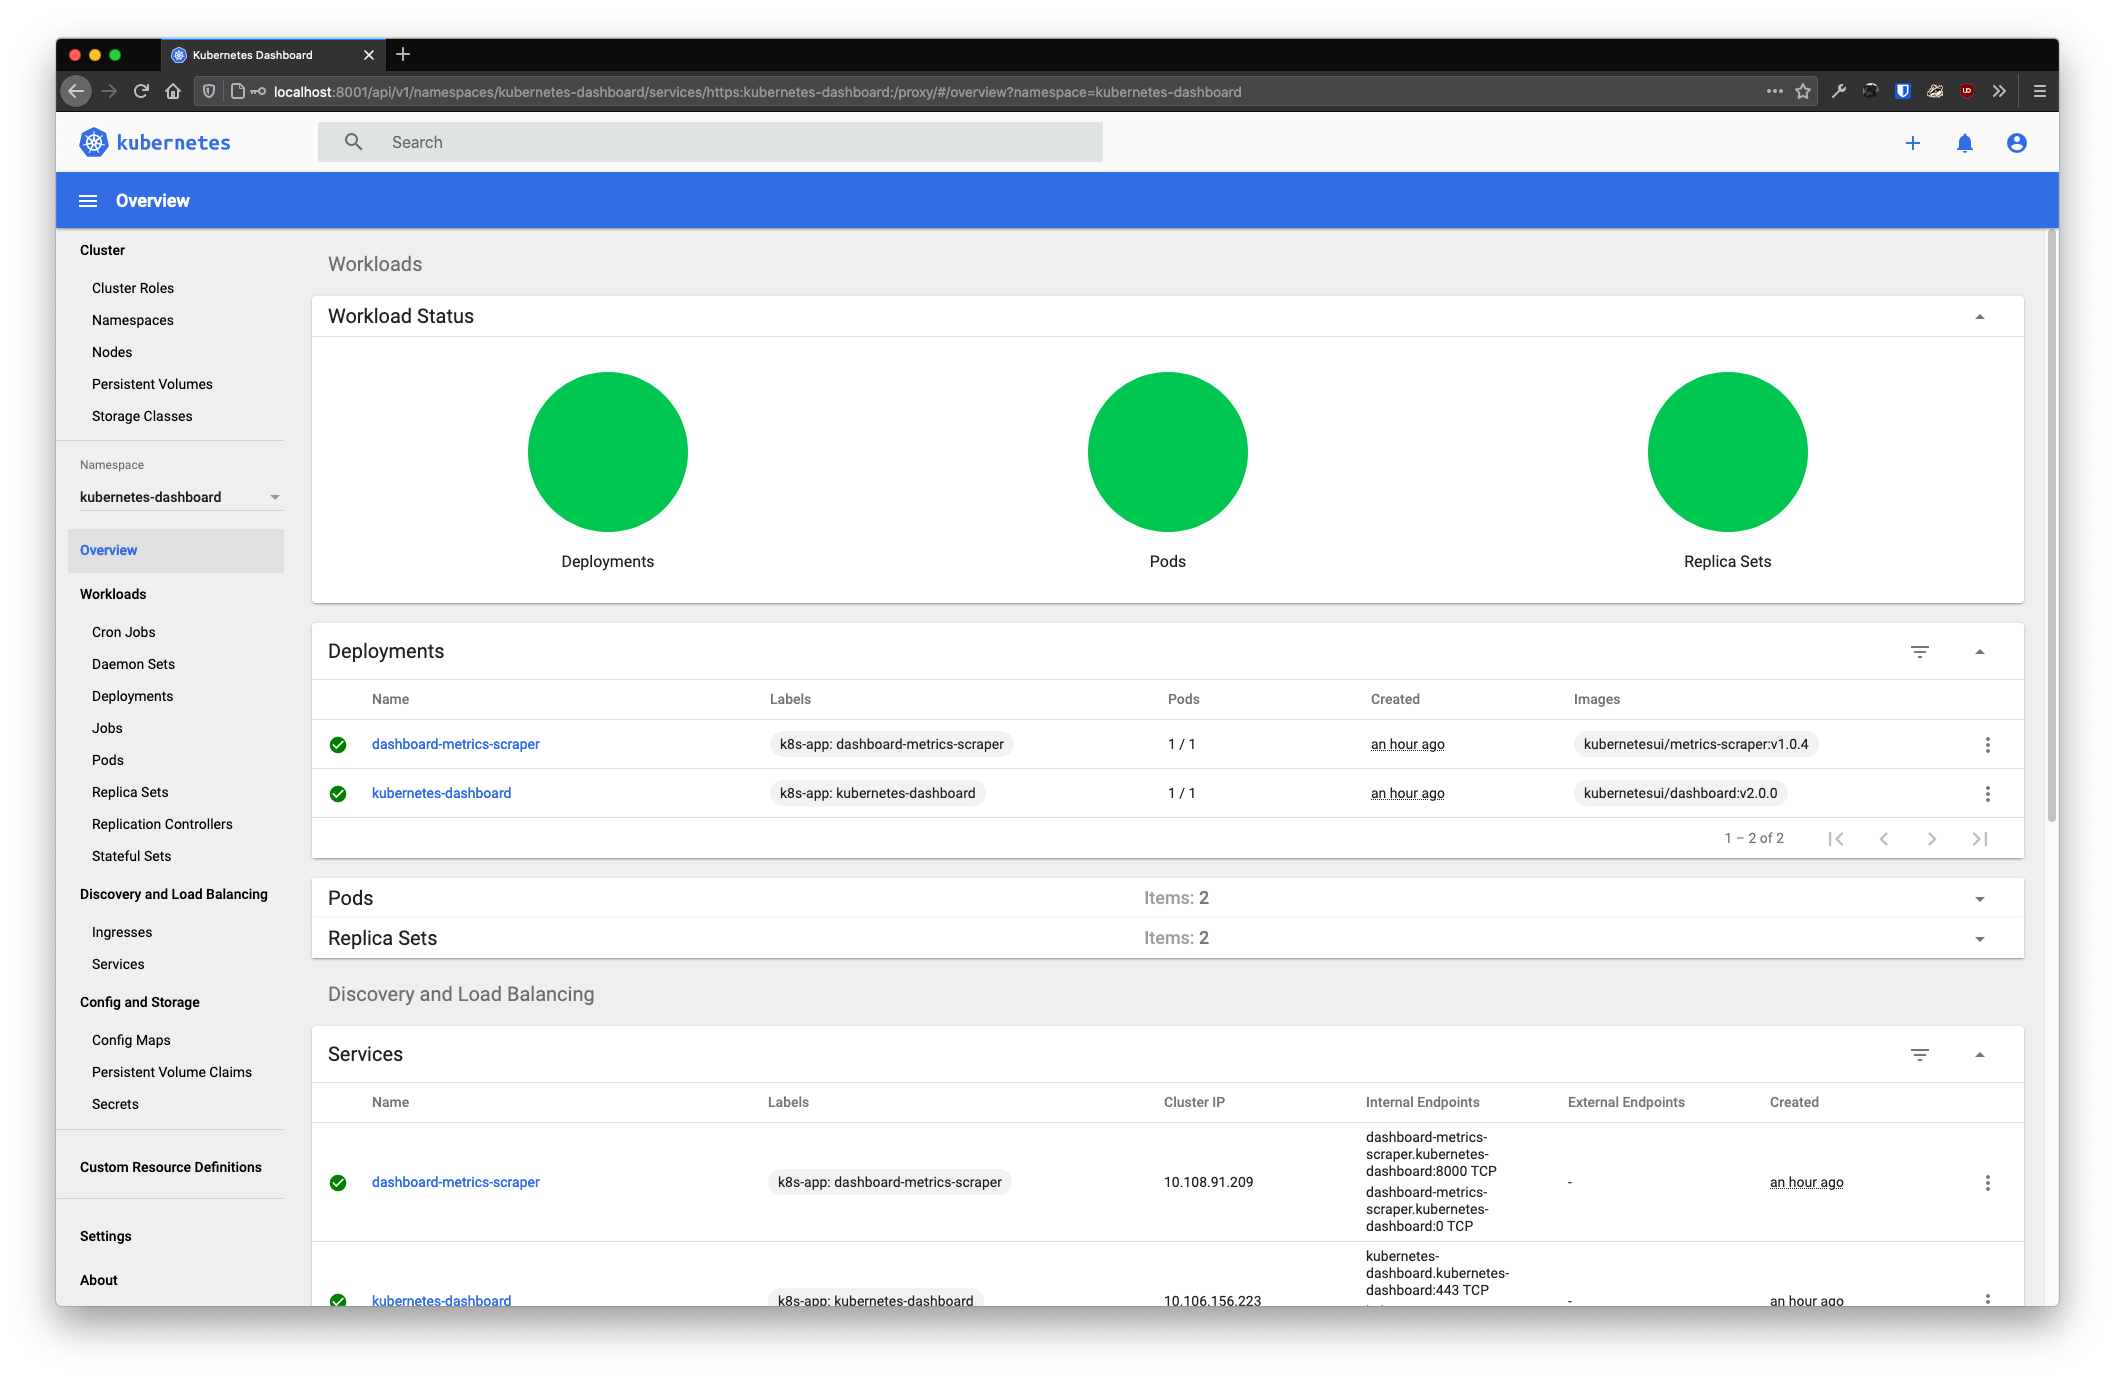Bookmark this page with star icon

click(1803, 91)
